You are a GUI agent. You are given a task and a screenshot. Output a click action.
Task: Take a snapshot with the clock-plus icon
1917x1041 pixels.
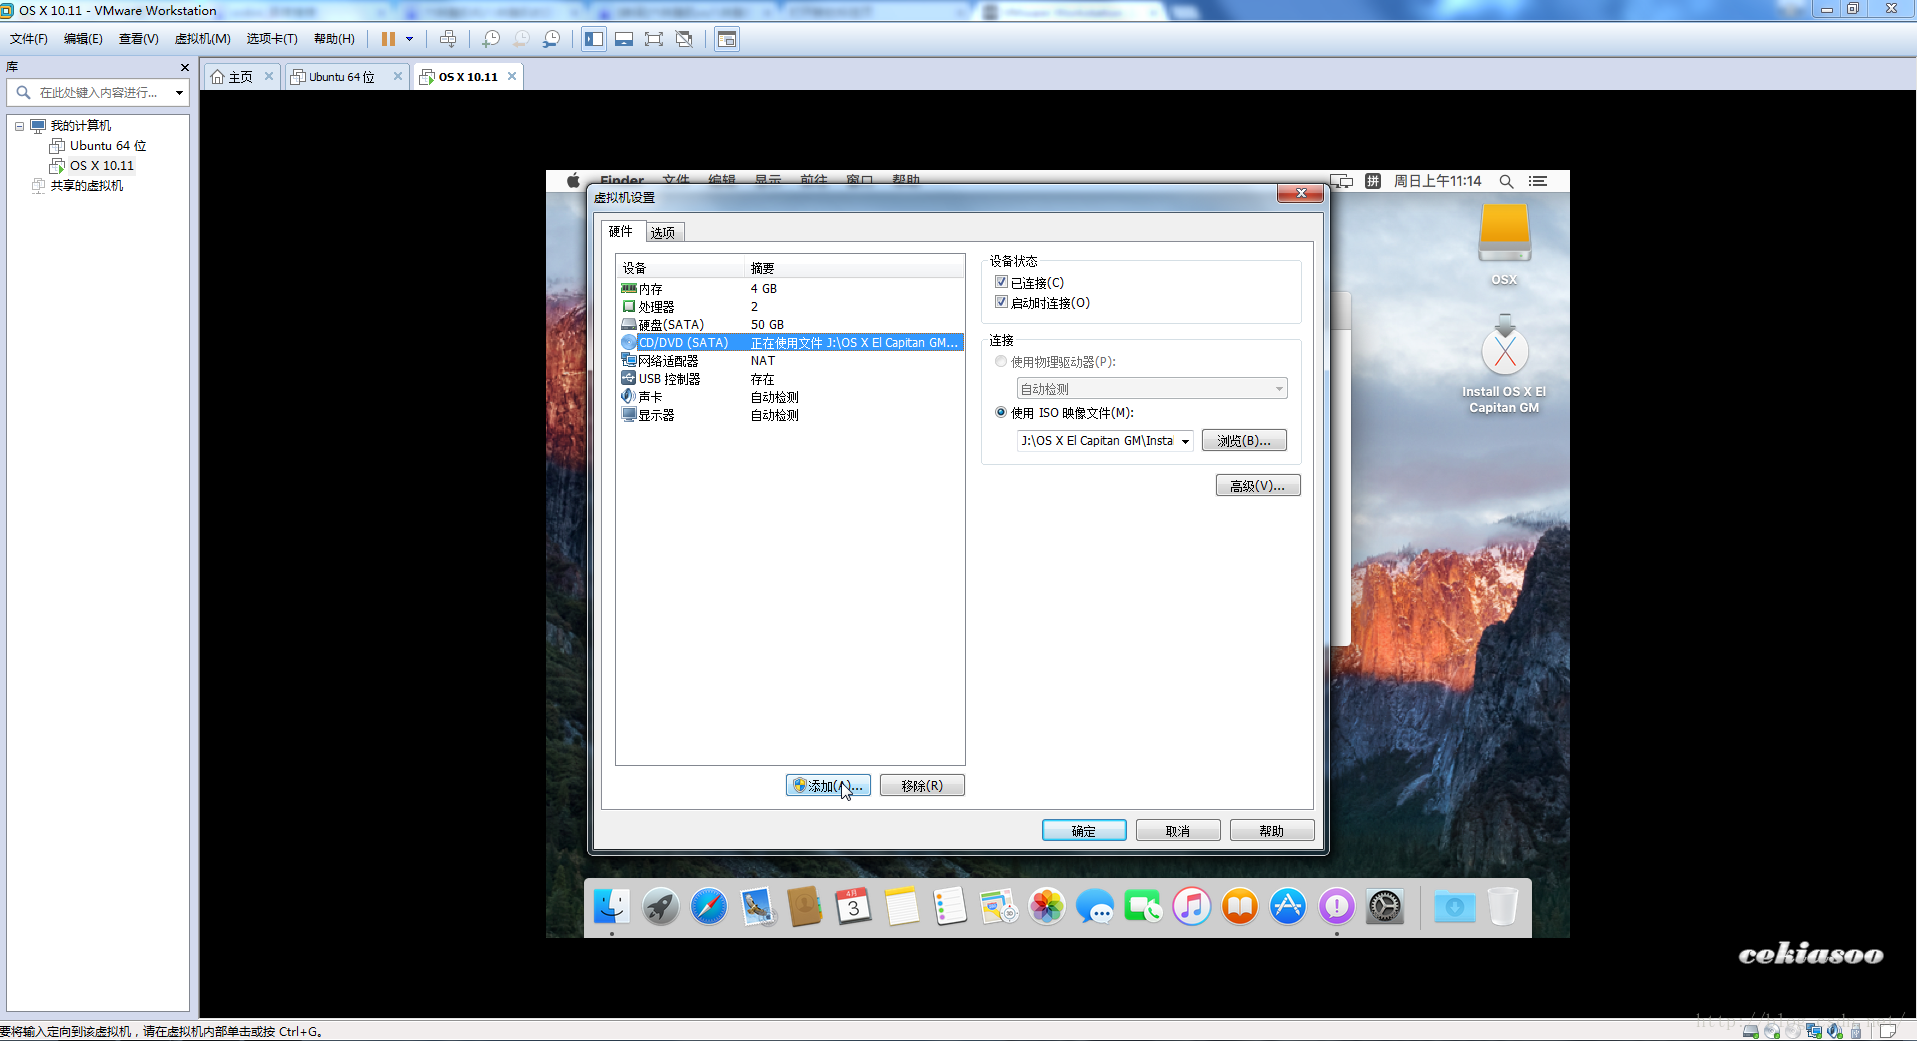(x=491, y=39)
